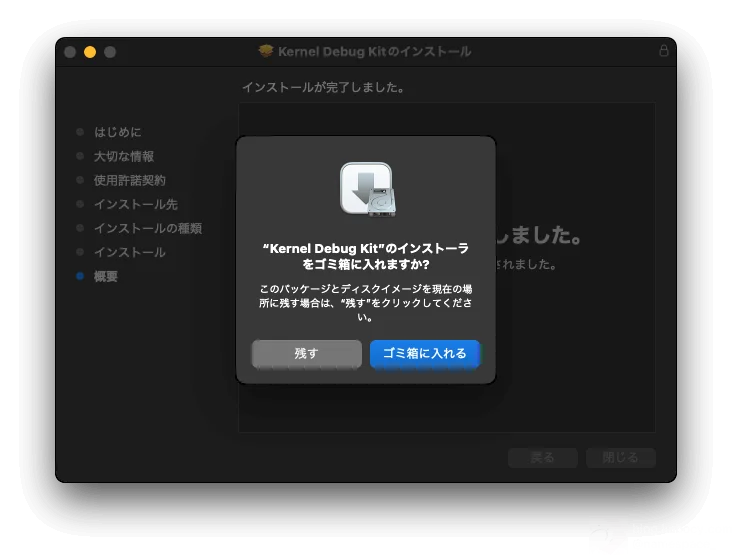
Task: Open the 使用許諾契約 step
Action: 129,180
